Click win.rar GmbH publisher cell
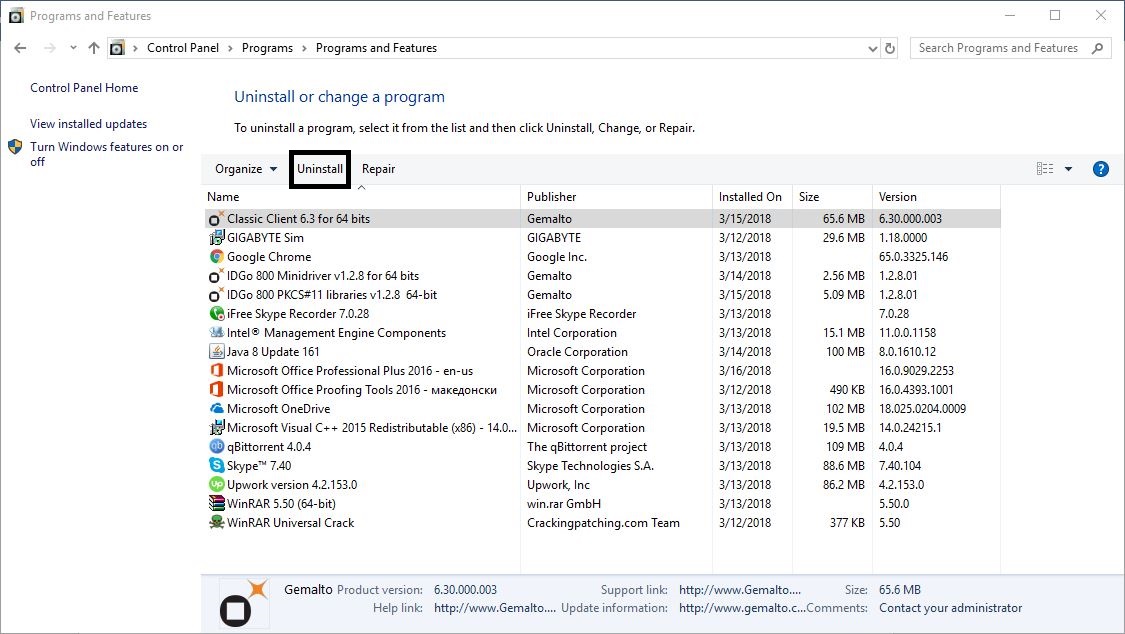Viewport: 1125px width, 634px height. [563, 503]
